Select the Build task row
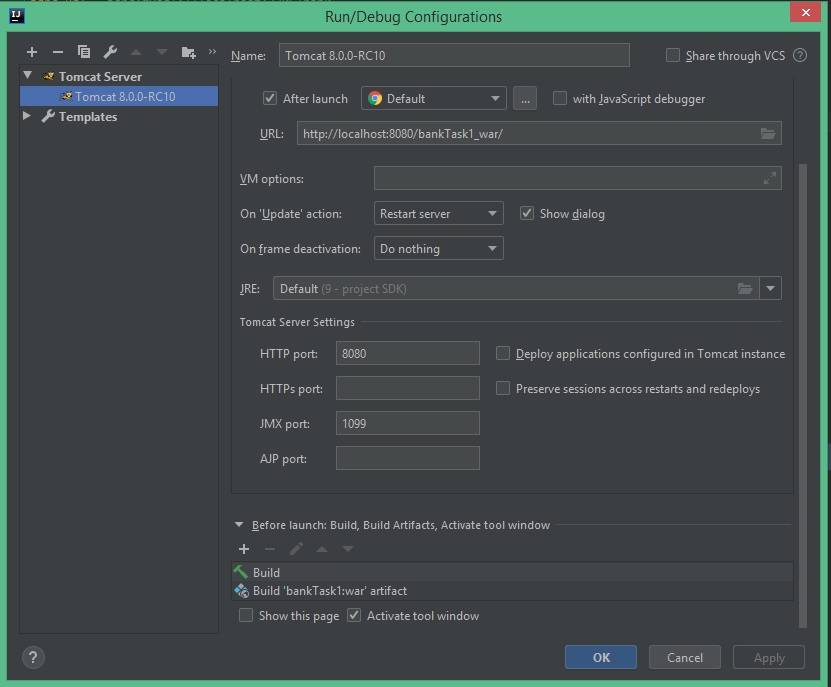 pyautogui.click(x=512, y=572)
